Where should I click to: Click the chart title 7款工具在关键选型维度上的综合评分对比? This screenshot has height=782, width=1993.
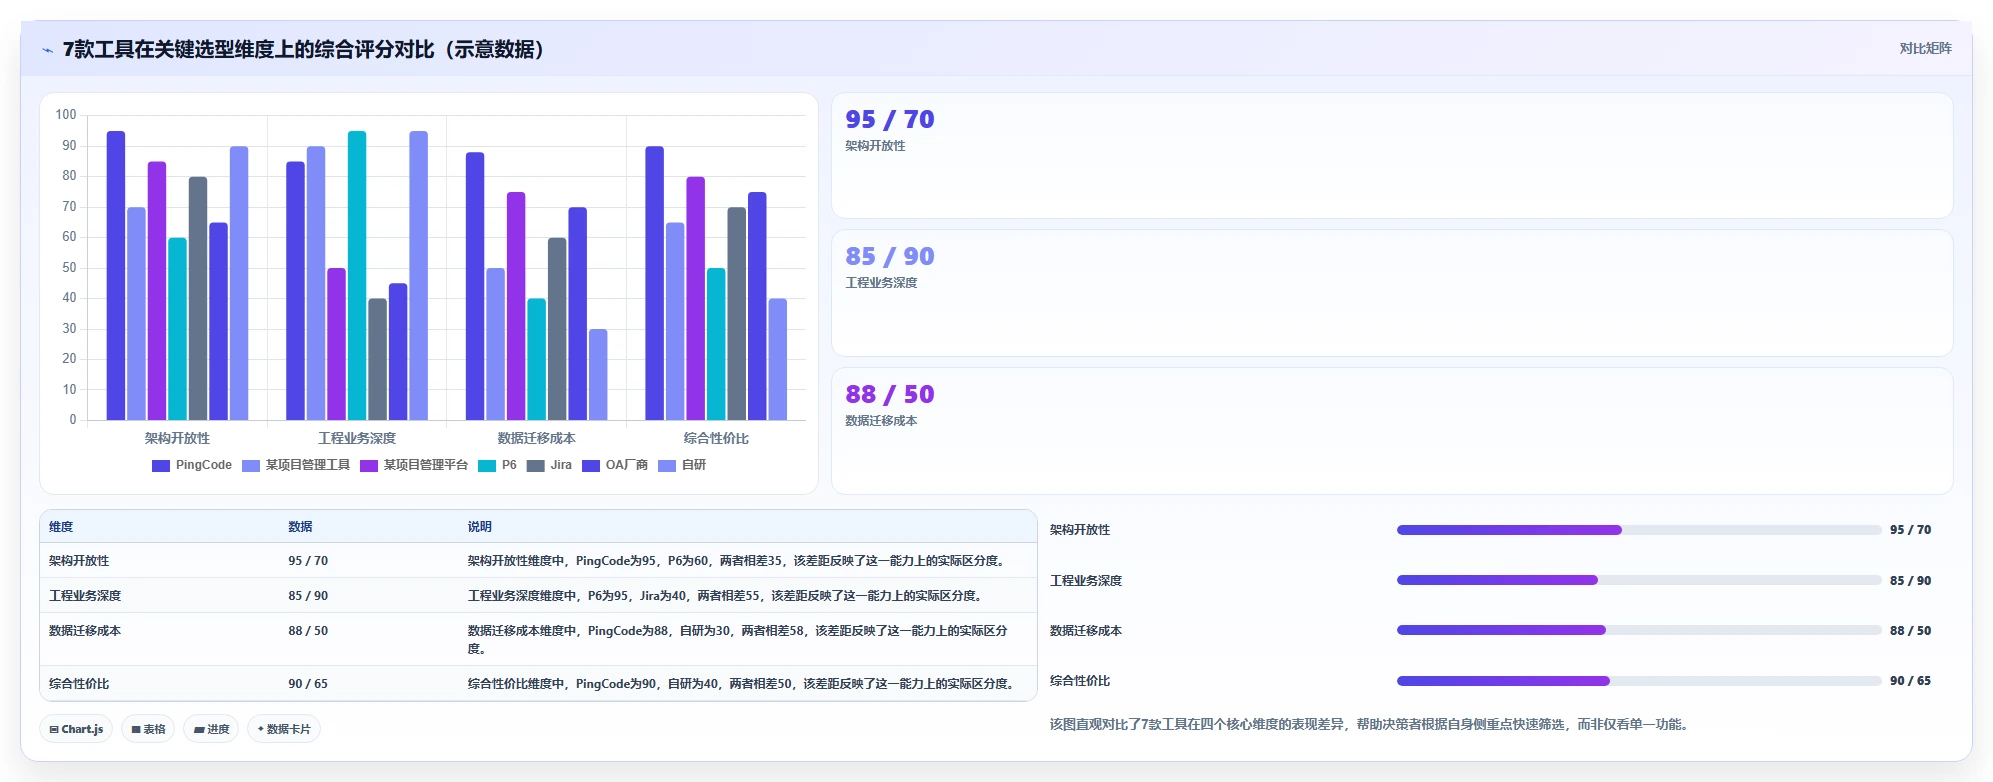[303, 50]
